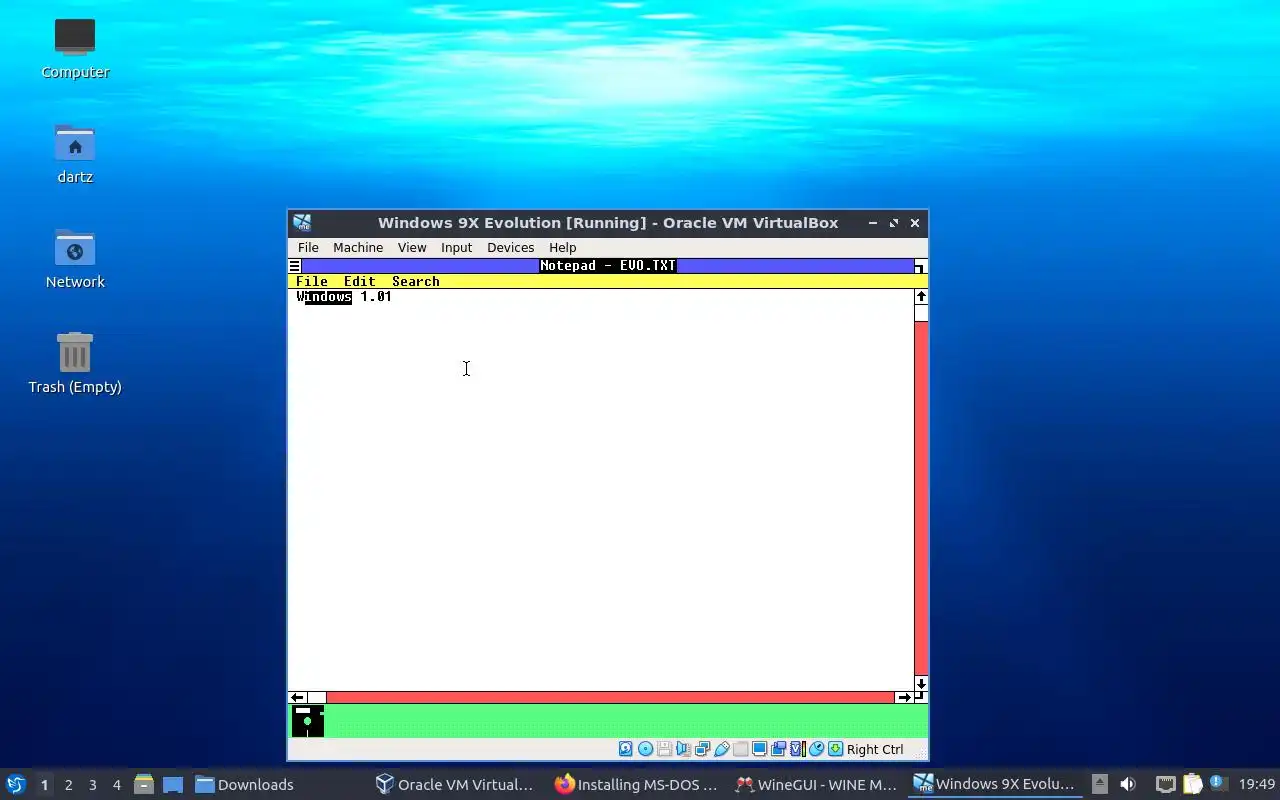Click the highlighted word Windows in Notepad
This screenshot has width=1280, height=800.
[x=325, y=297]
